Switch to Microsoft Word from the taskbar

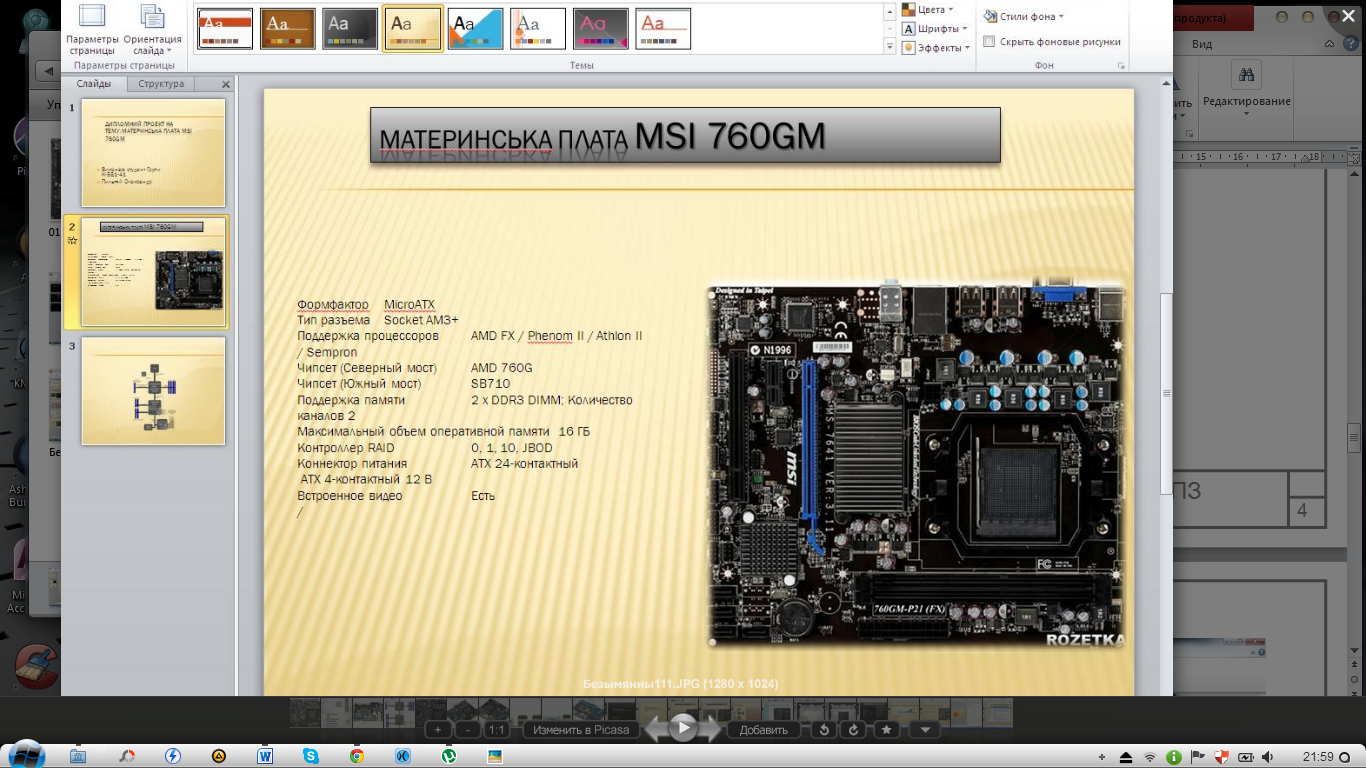click(265, 756)
